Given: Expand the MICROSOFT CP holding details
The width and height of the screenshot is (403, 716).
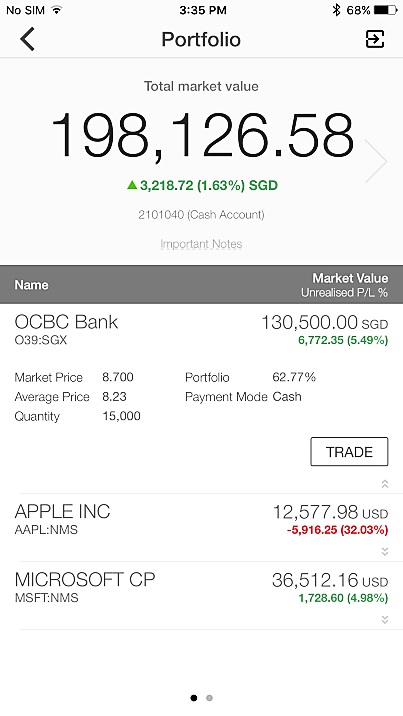Looking at the screenshot, I should (x=385, y=620).
